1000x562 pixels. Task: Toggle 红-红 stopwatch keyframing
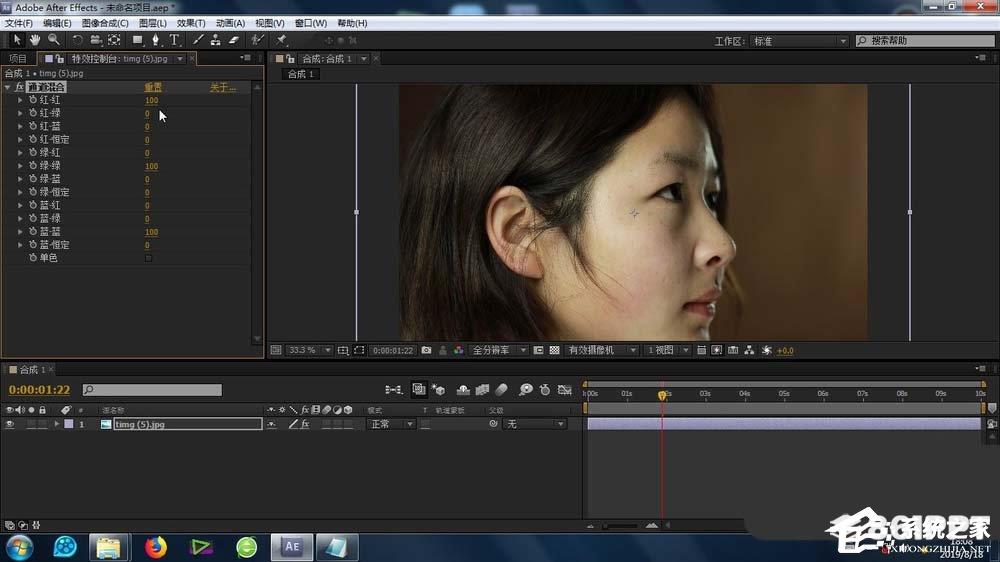click(x=33, y=100)
